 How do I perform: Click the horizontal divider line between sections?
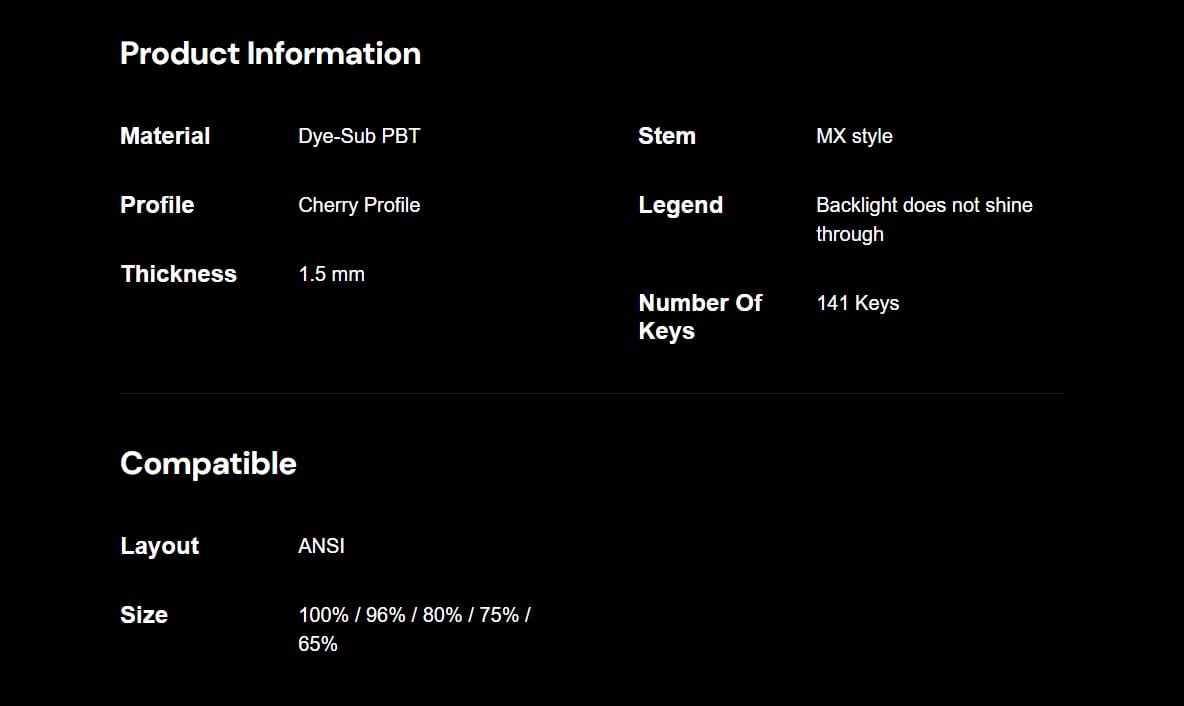tap(592, 393)
